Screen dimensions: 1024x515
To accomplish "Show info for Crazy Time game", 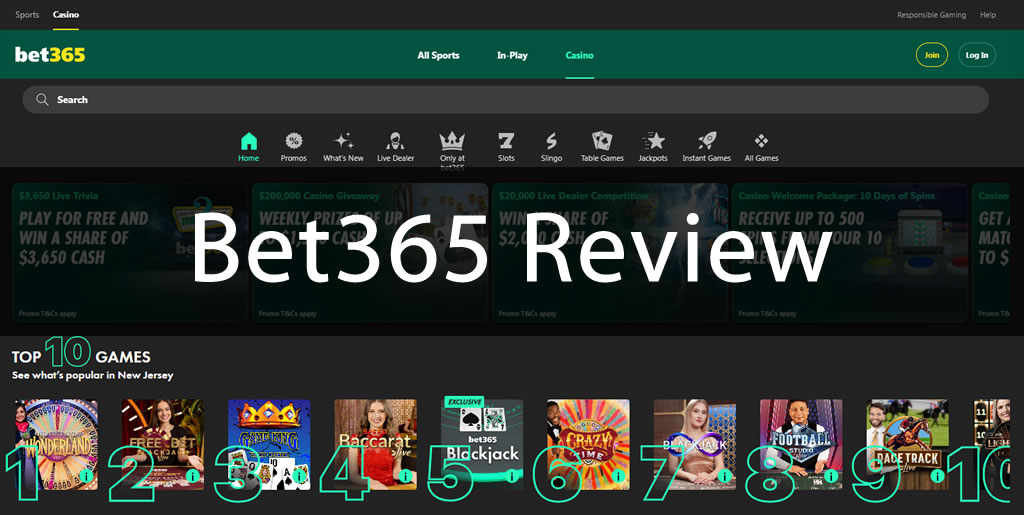I will (618, 476).
